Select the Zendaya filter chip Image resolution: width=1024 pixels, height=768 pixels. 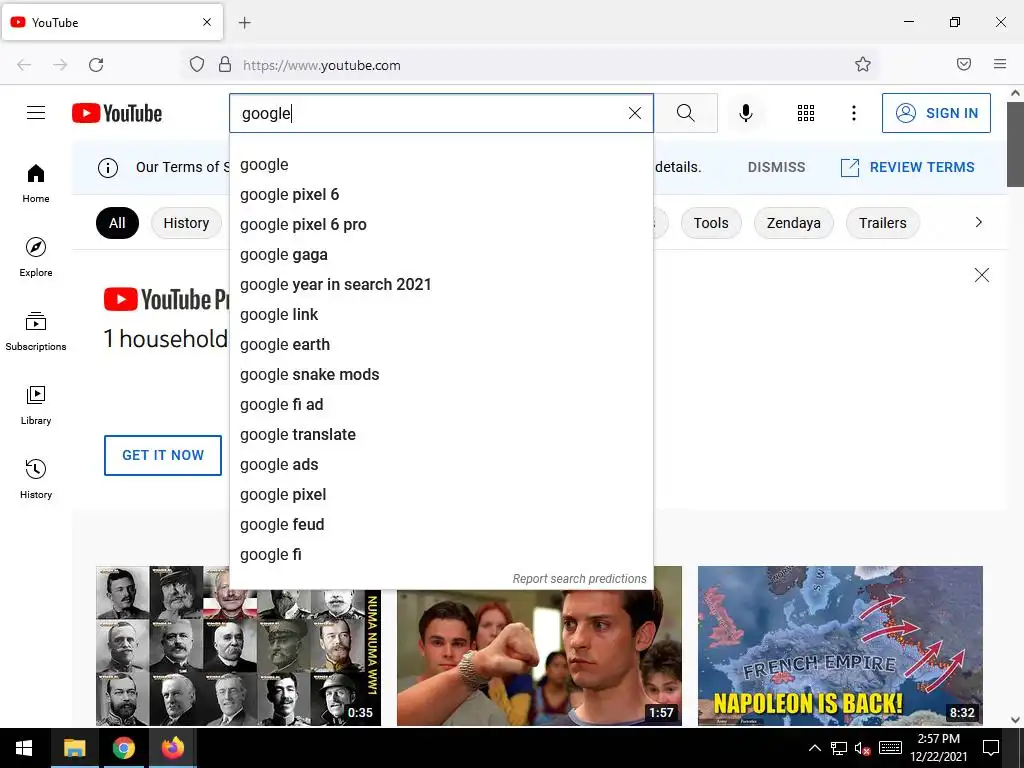pos(793,223)
